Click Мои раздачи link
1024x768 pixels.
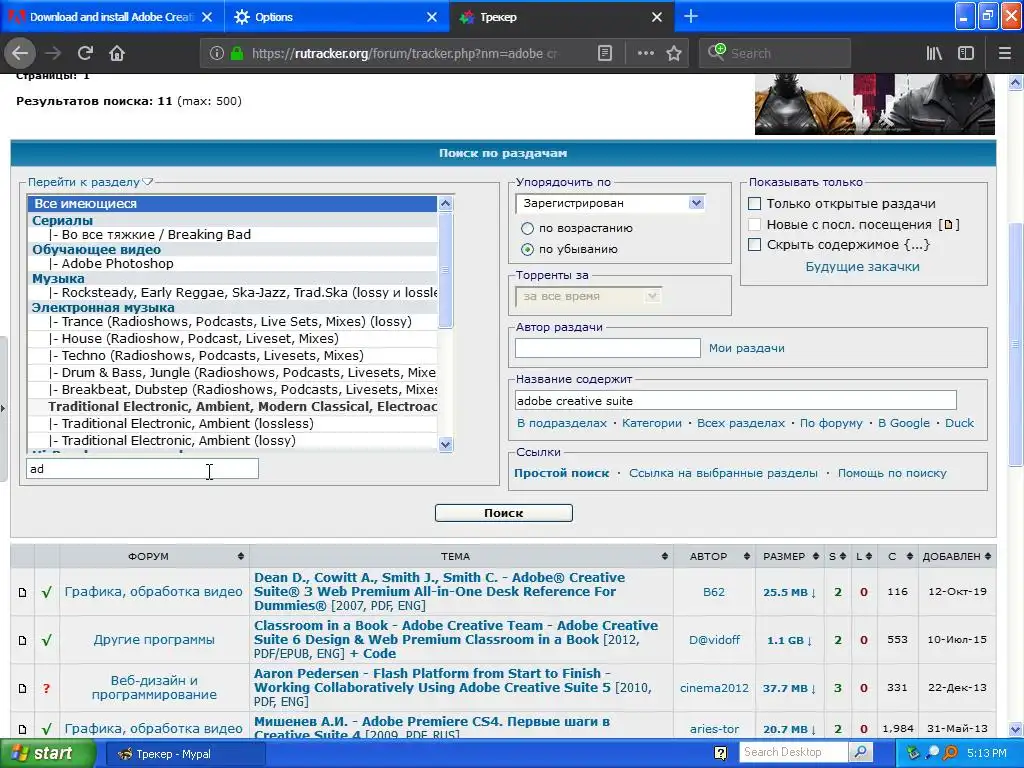point(746,348)
